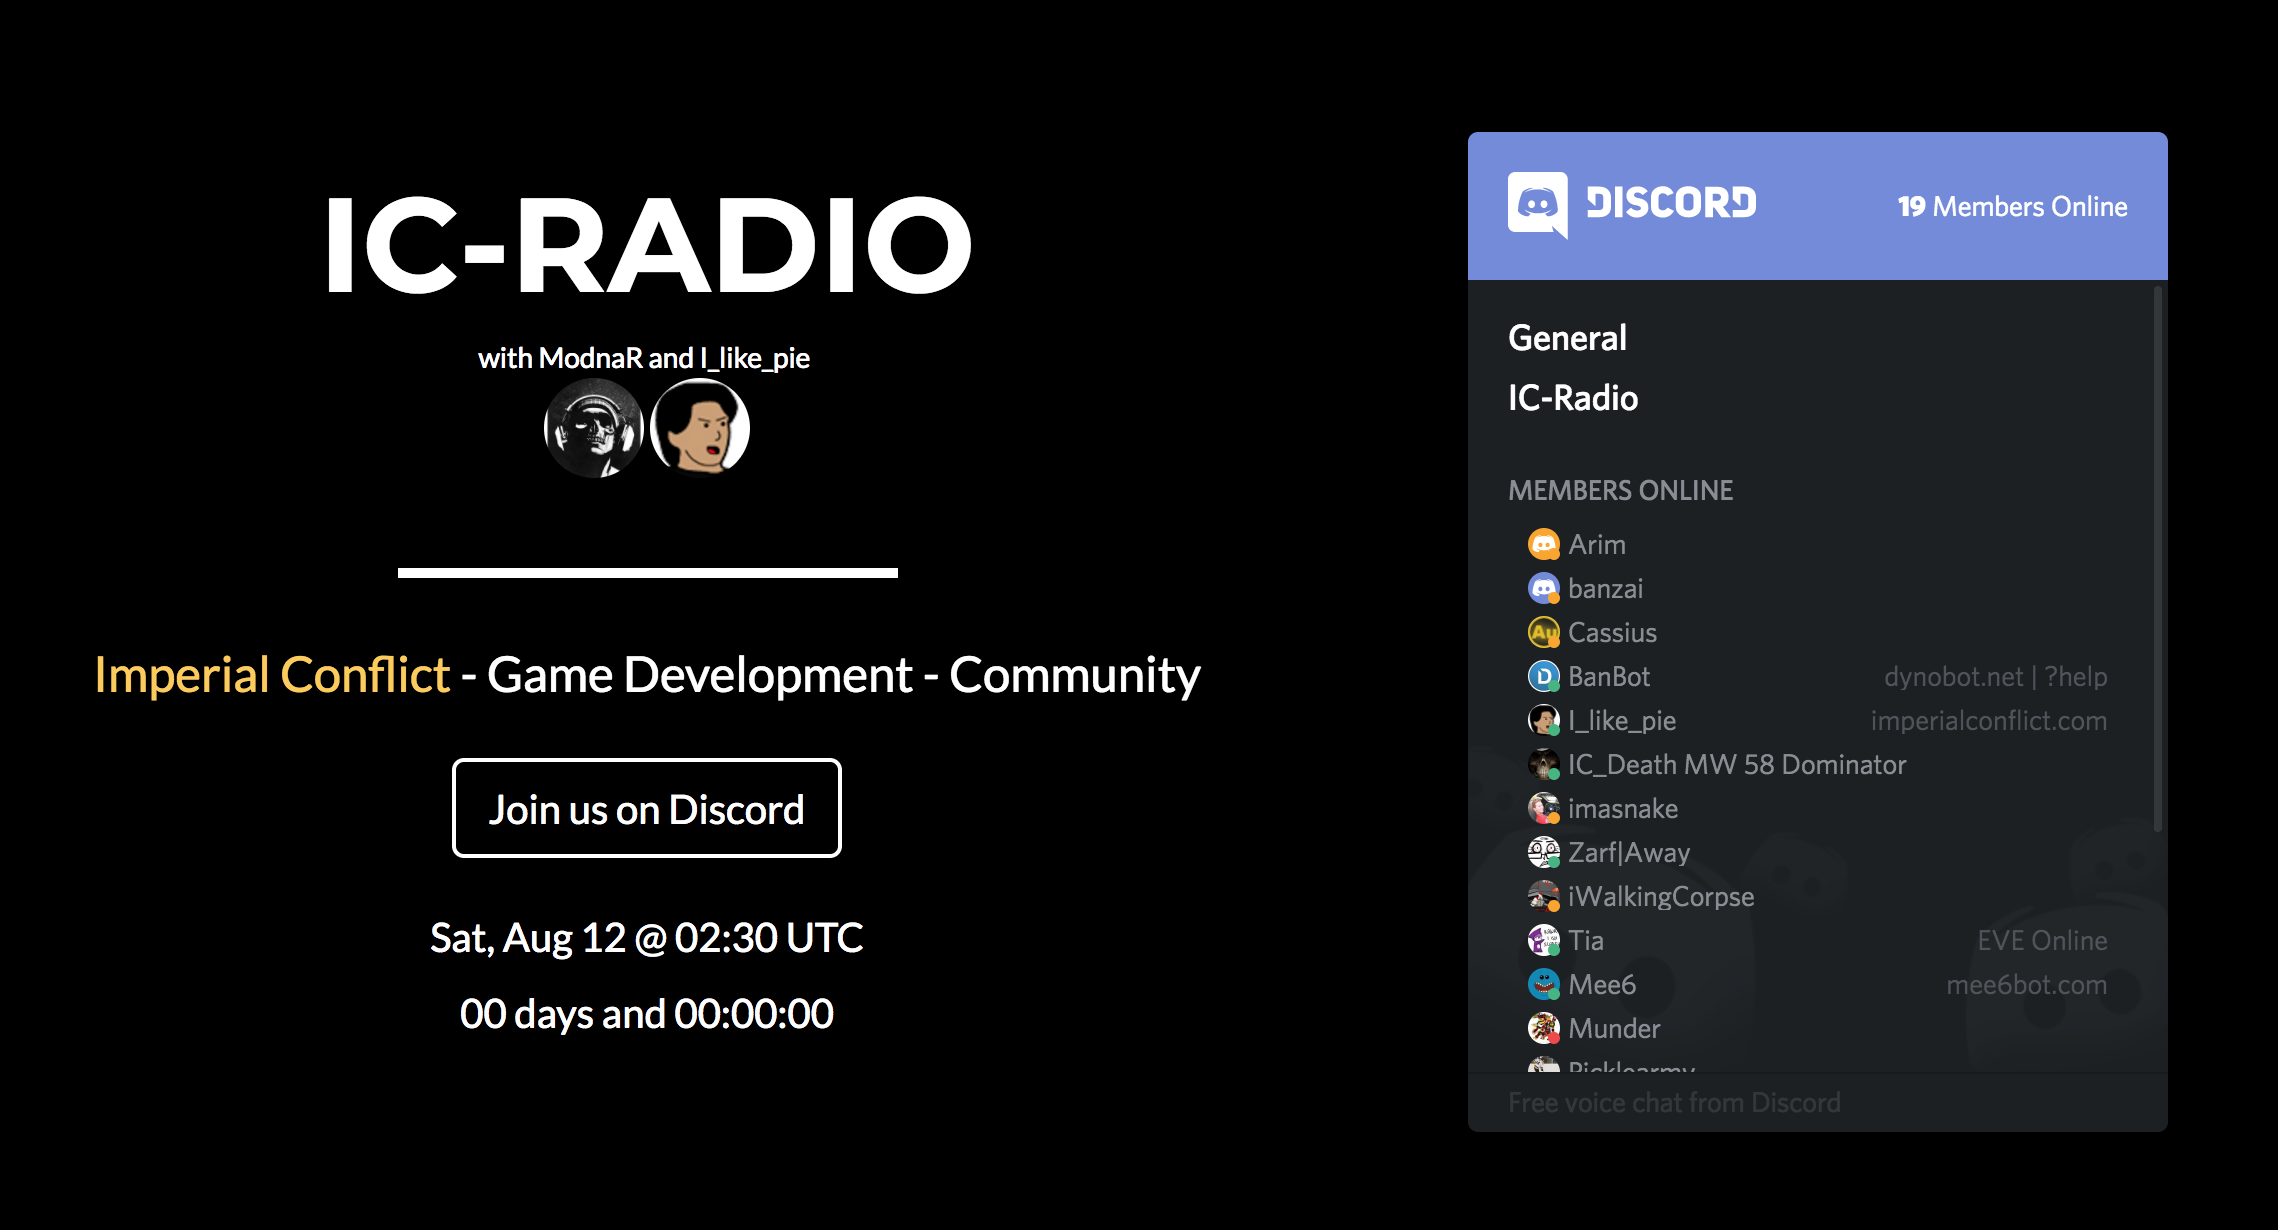This screenshot has height=1230, width=2278.
Task: Click BanBot's avatar icon
Action: pos(1544,676)
